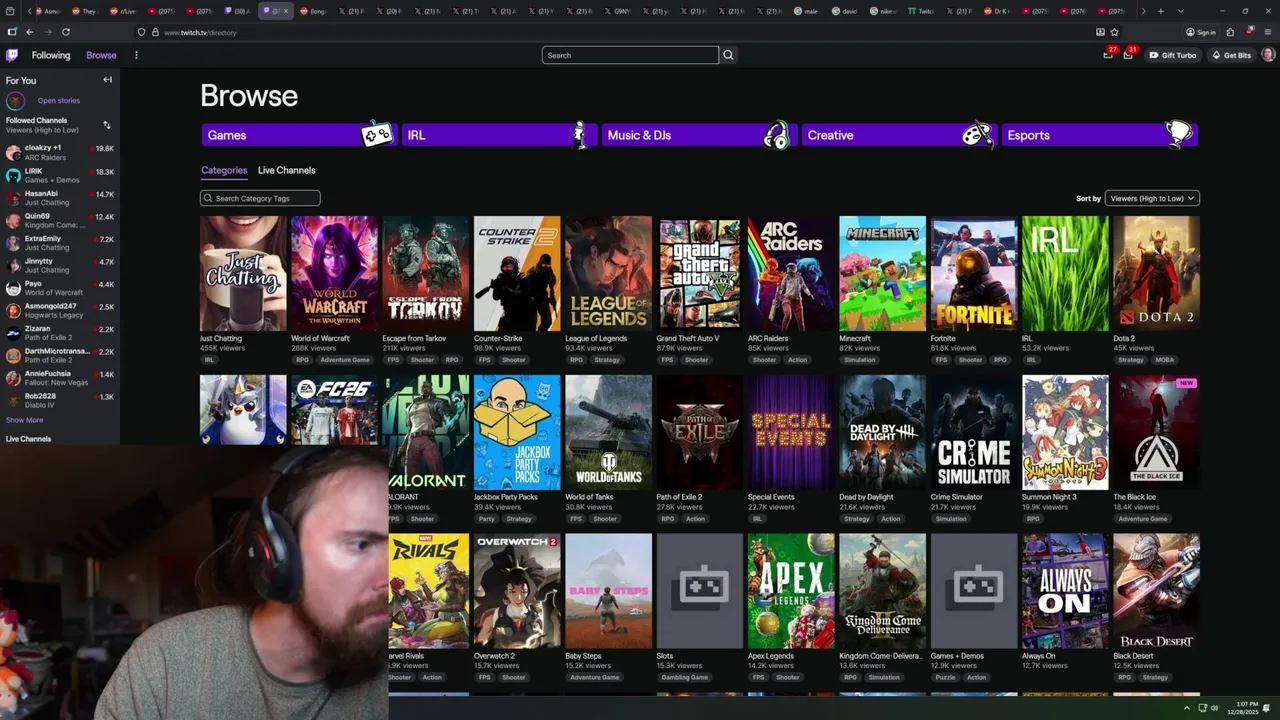Open the IRL category banner
The height and width of the screenshot is (720, 1280).
coord(499,135)
